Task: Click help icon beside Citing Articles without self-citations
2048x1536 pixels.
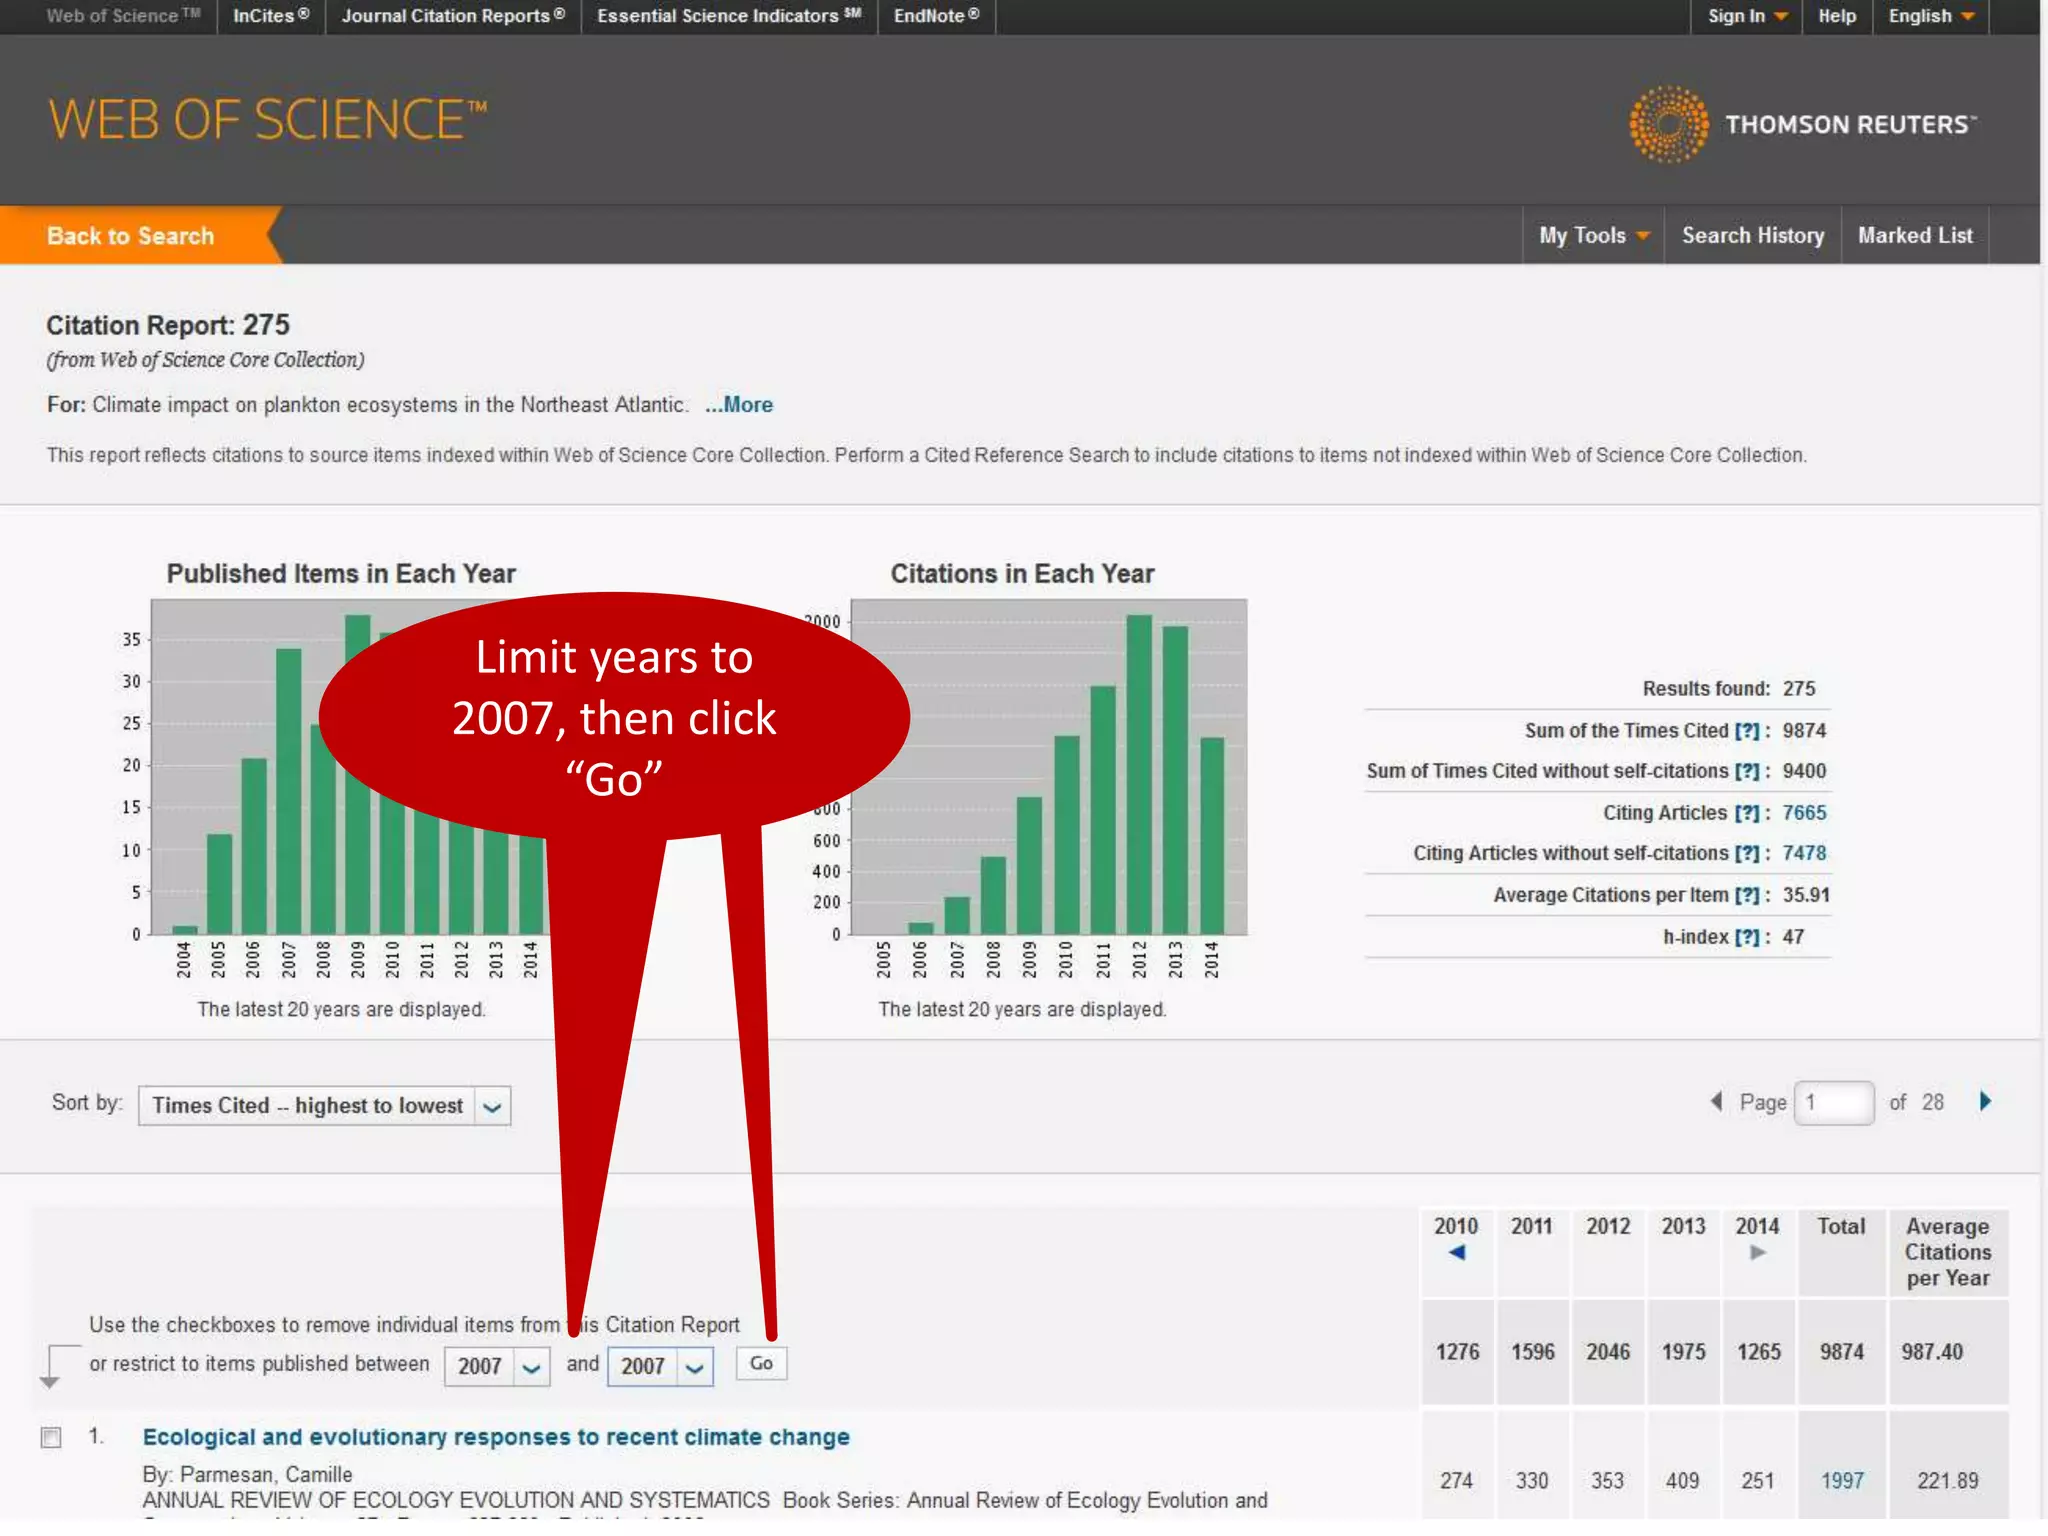Action: pyautogui.click(x=1746, y=854)
